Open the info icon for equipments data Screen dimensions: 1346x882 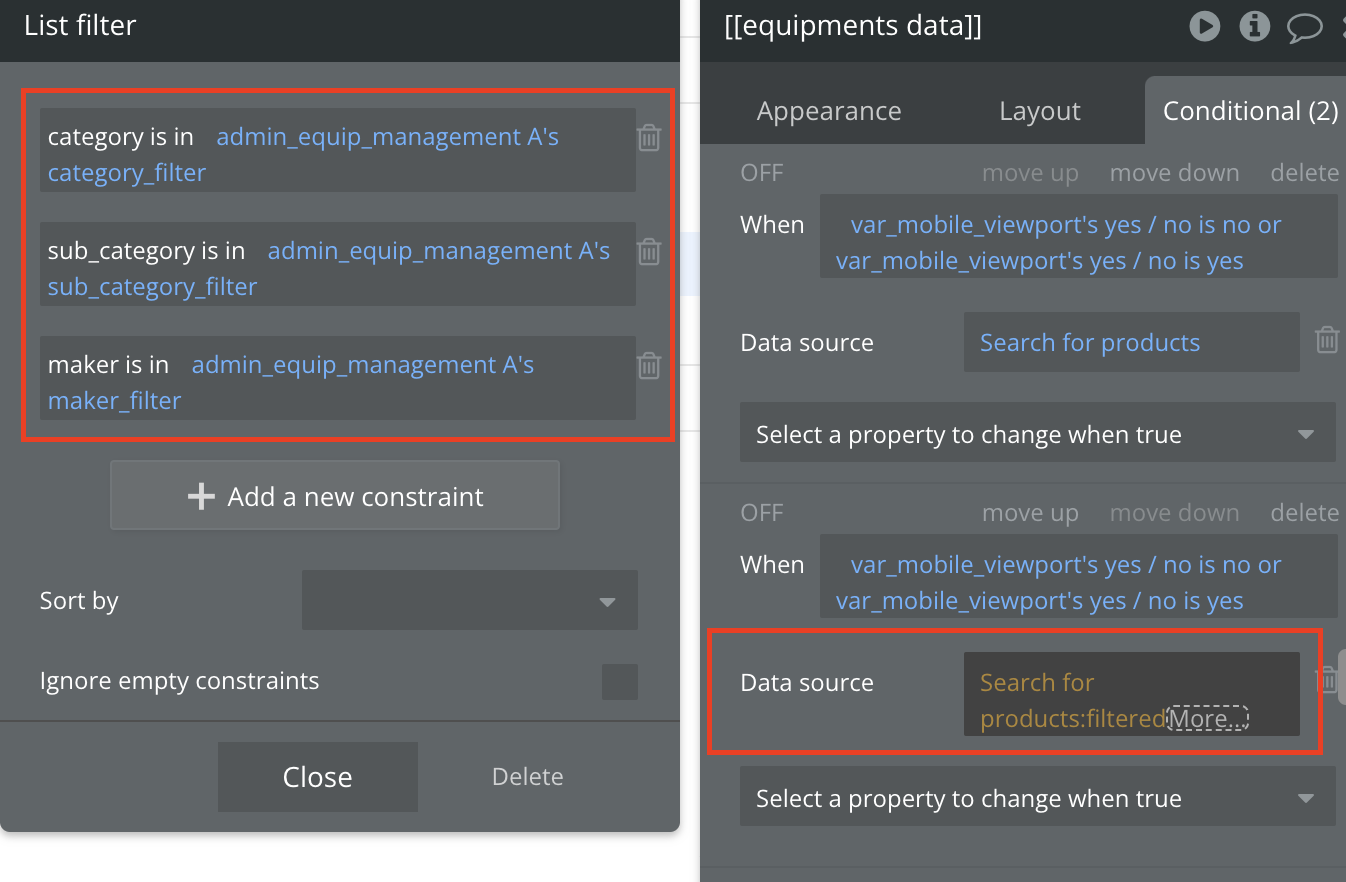coord(1255,26)
